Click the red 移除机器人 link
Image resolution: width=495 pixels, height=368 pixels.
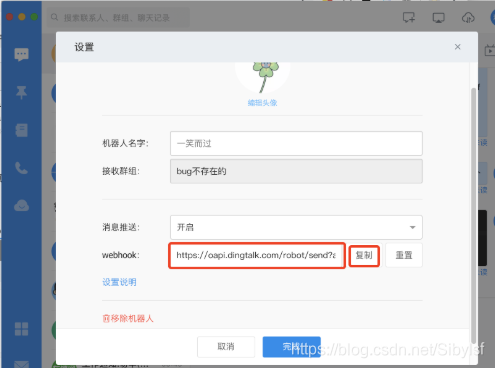128,318
